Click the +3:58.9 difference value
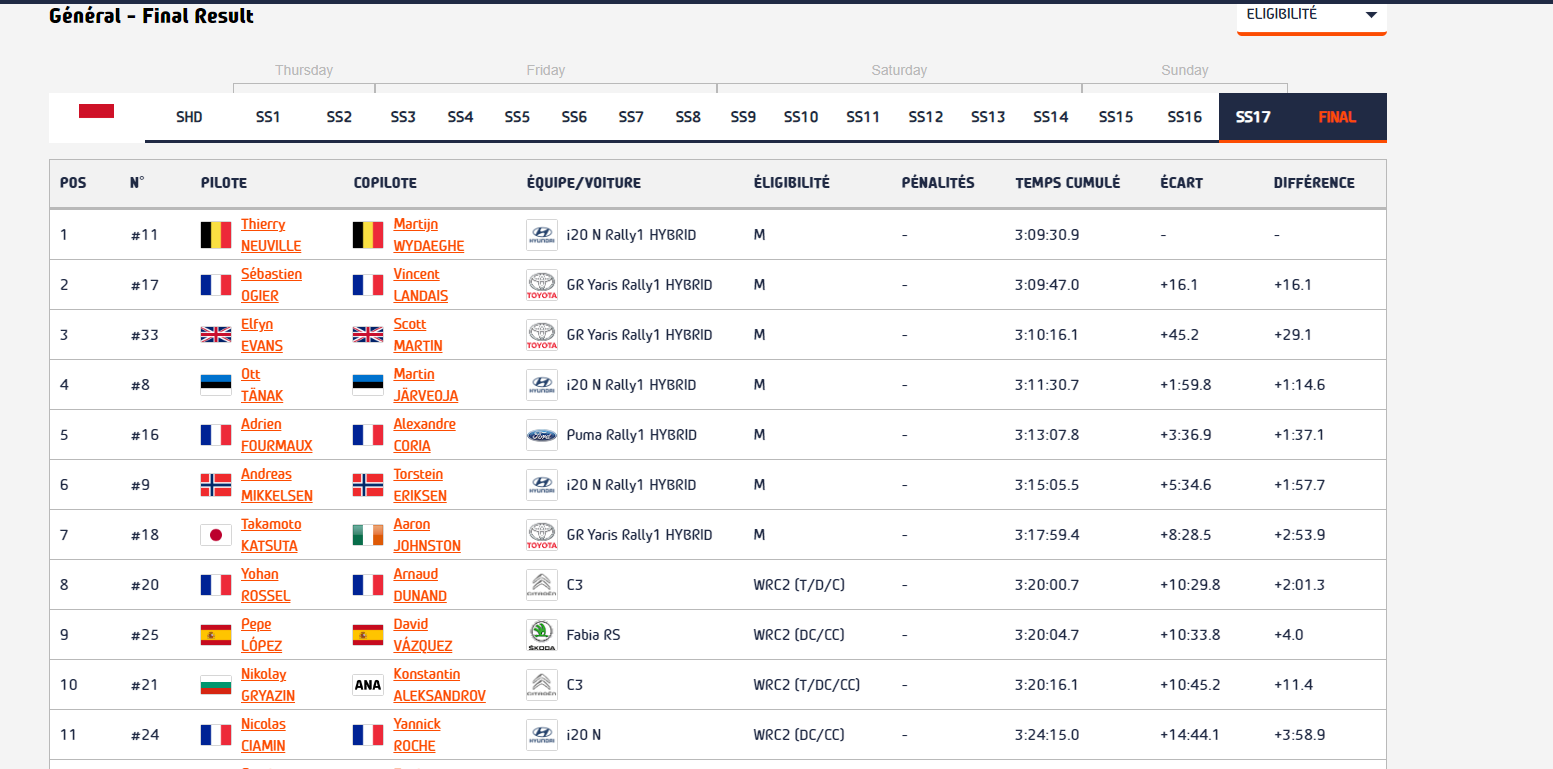The height and width of the screenshot is (769, 1553). [1300, 735]
